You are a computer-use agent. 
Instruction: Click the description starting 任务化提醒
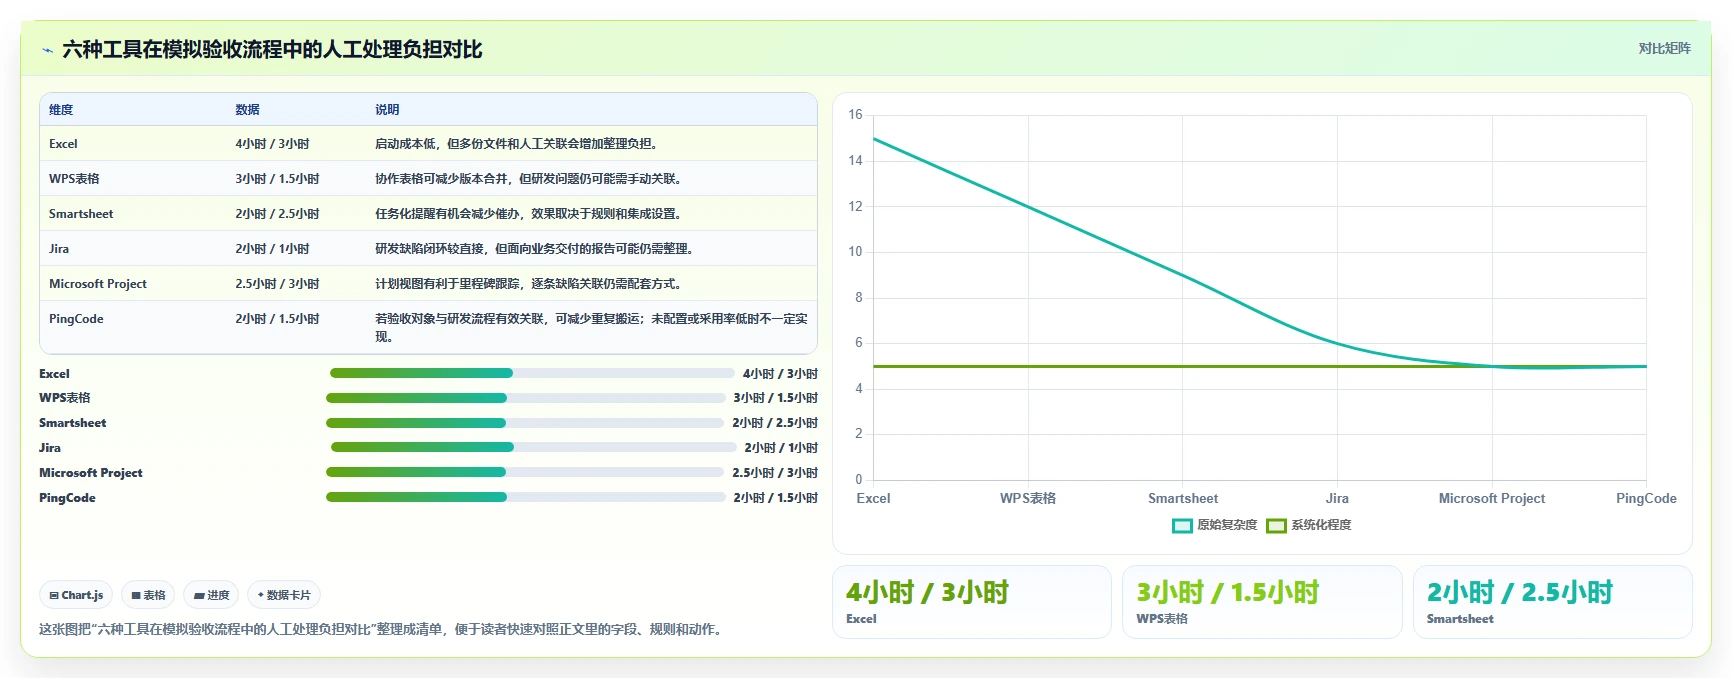coord(528,214)
